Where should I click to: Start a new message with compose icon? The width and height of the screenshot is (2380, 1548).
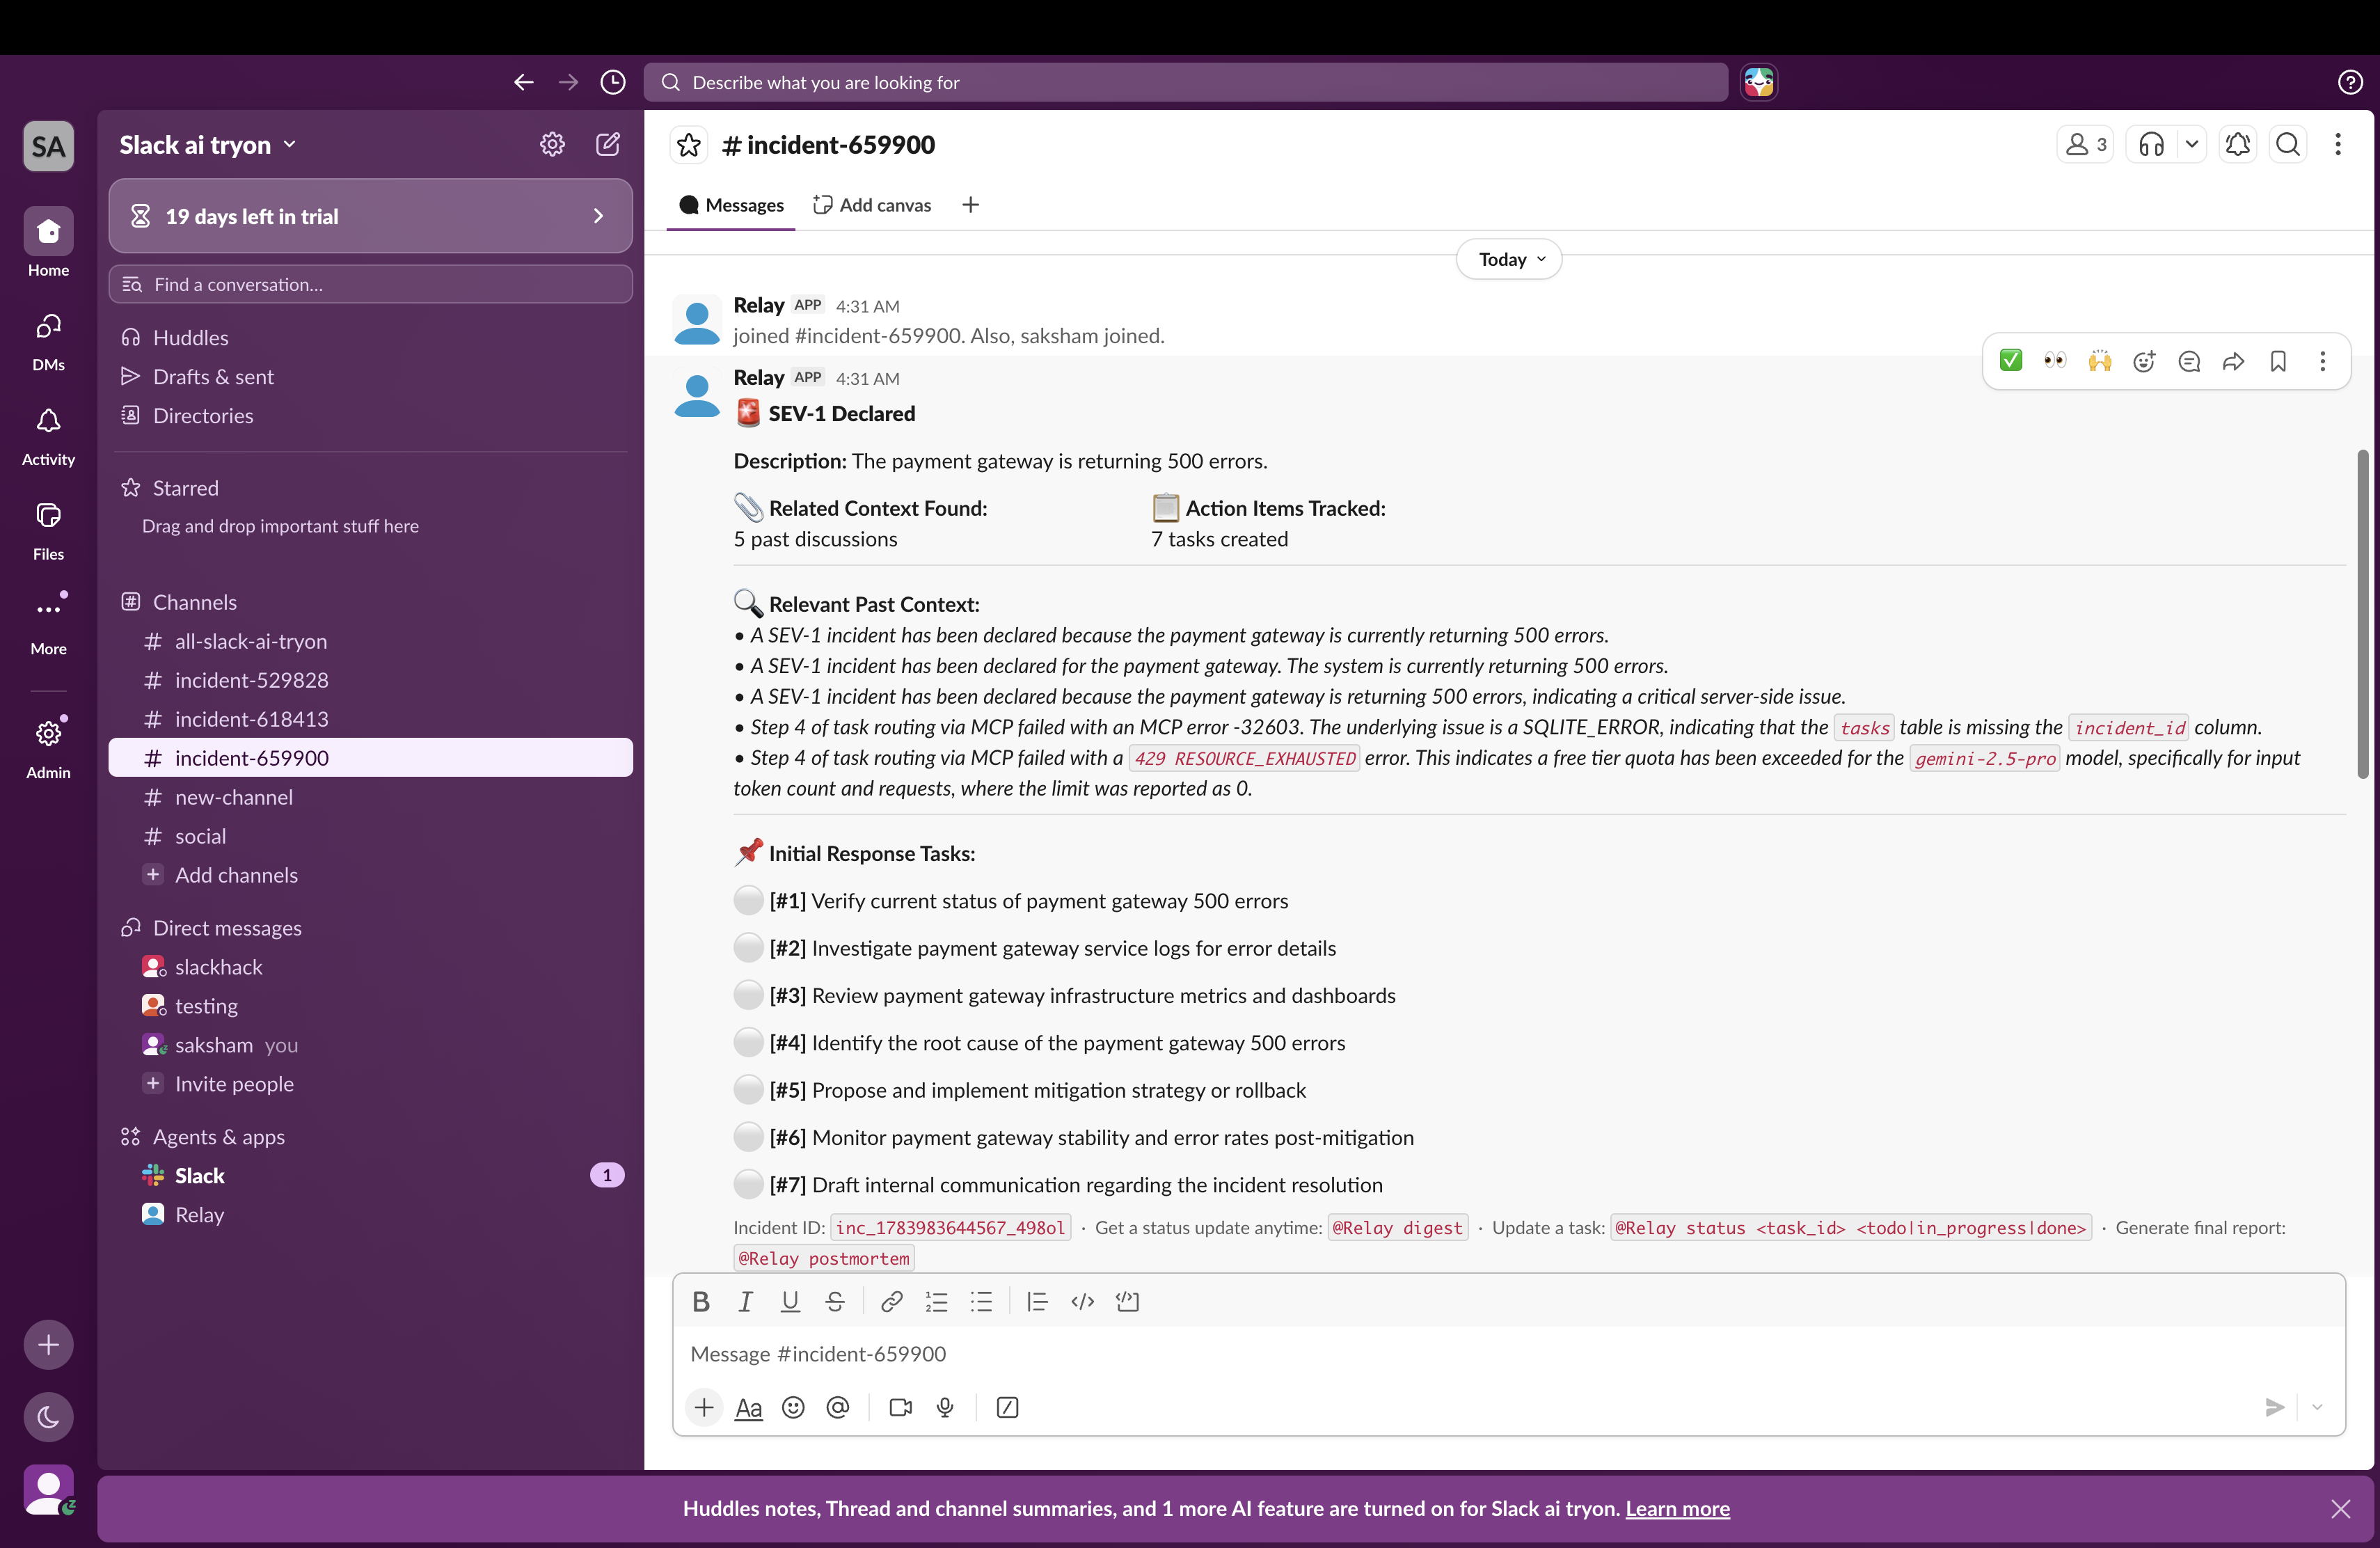point(607,144)
